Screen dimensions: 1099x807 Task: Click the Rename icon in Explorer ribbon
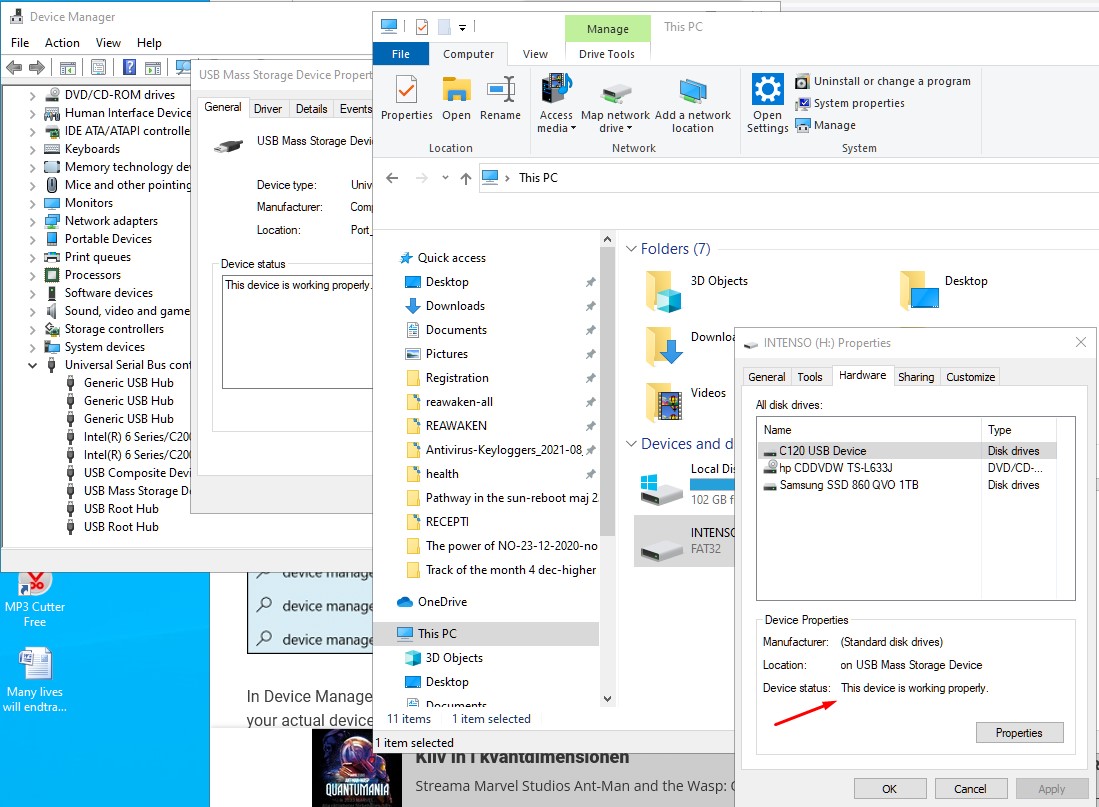point(500,99)
